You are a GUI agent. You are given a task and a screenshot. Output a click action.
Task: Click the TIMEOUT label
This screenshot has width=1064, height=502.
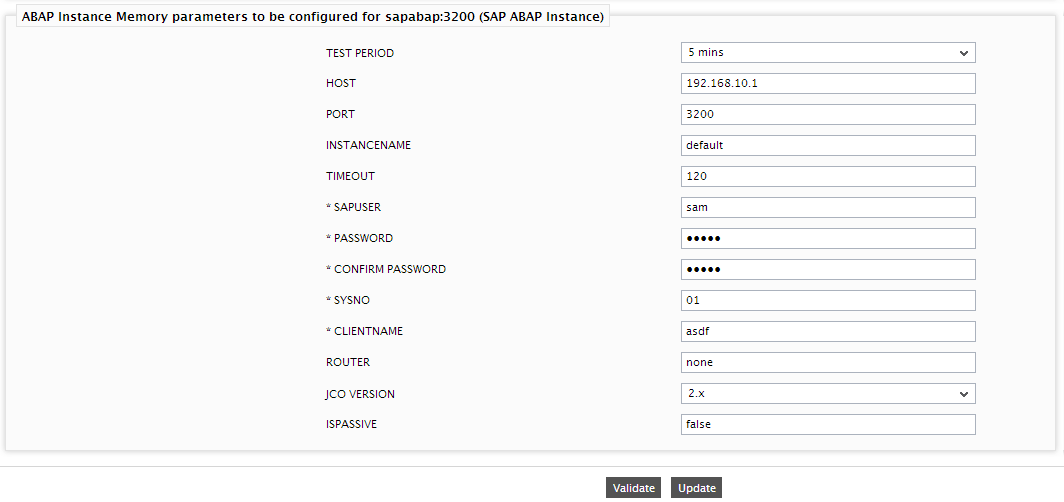point(350,176)
